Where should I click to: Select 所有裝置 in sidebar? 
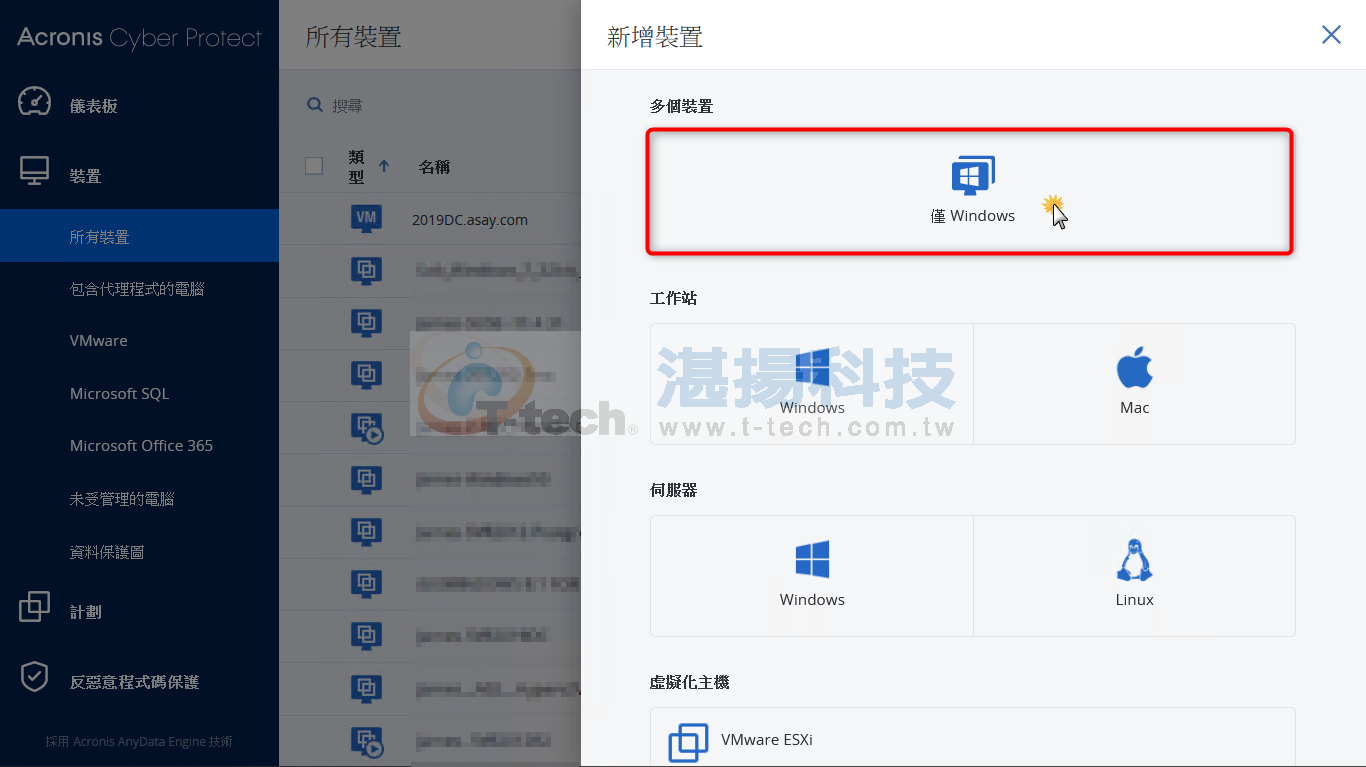pos(139,236)
